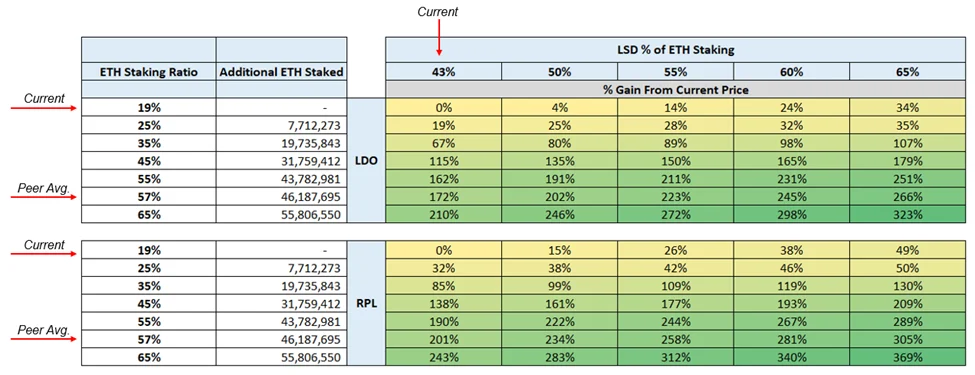975x375 pixels.
Task: Select the LDO 323% gain cell
Action: [908, 215]
